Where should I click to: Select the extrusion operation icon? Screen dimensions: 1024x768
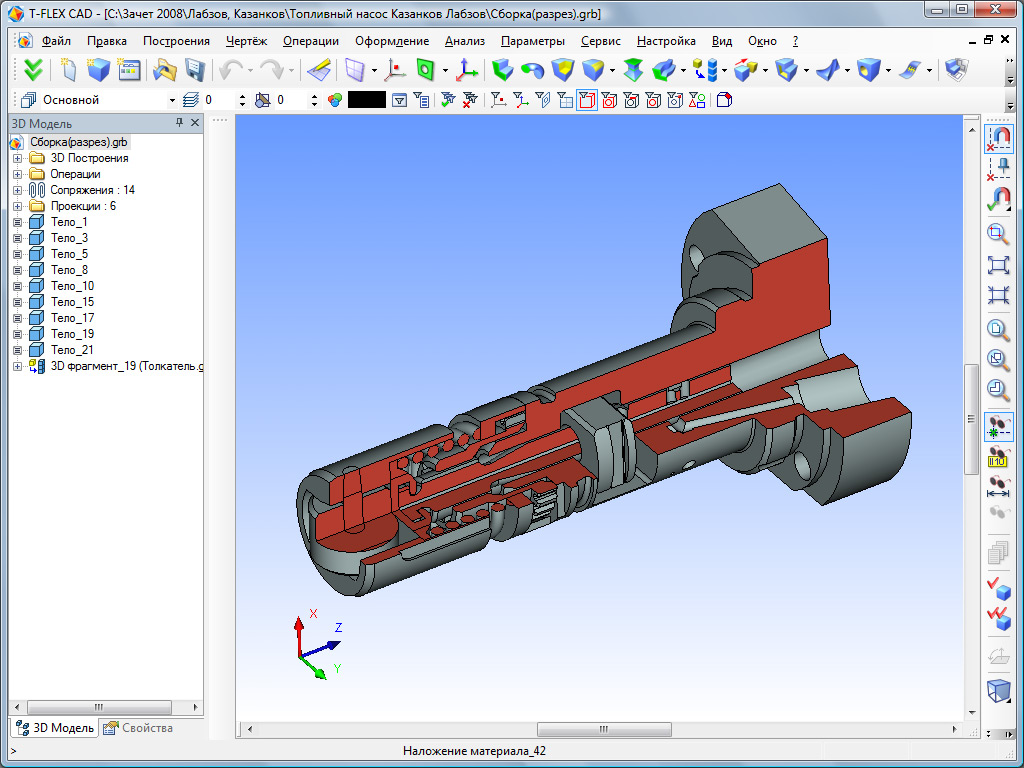point(502,69)
